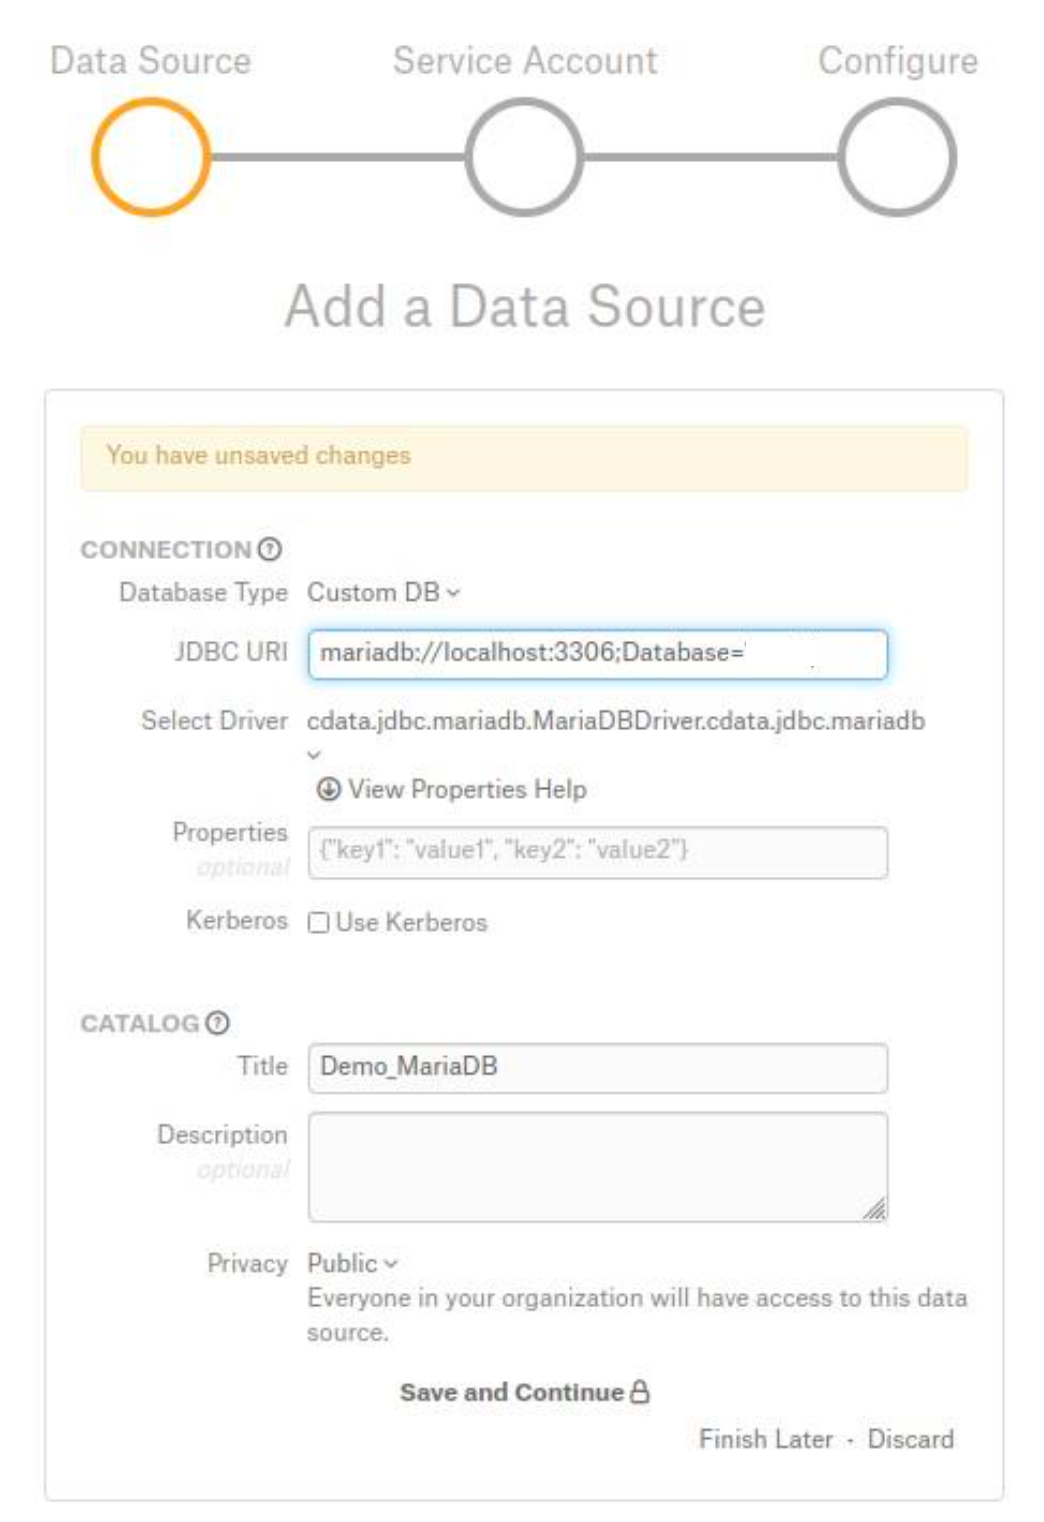The height and width of the screenshot is (1522, 1044).
Task: Focus the JDBC URI input field
Action: click(x=598, y=654)
